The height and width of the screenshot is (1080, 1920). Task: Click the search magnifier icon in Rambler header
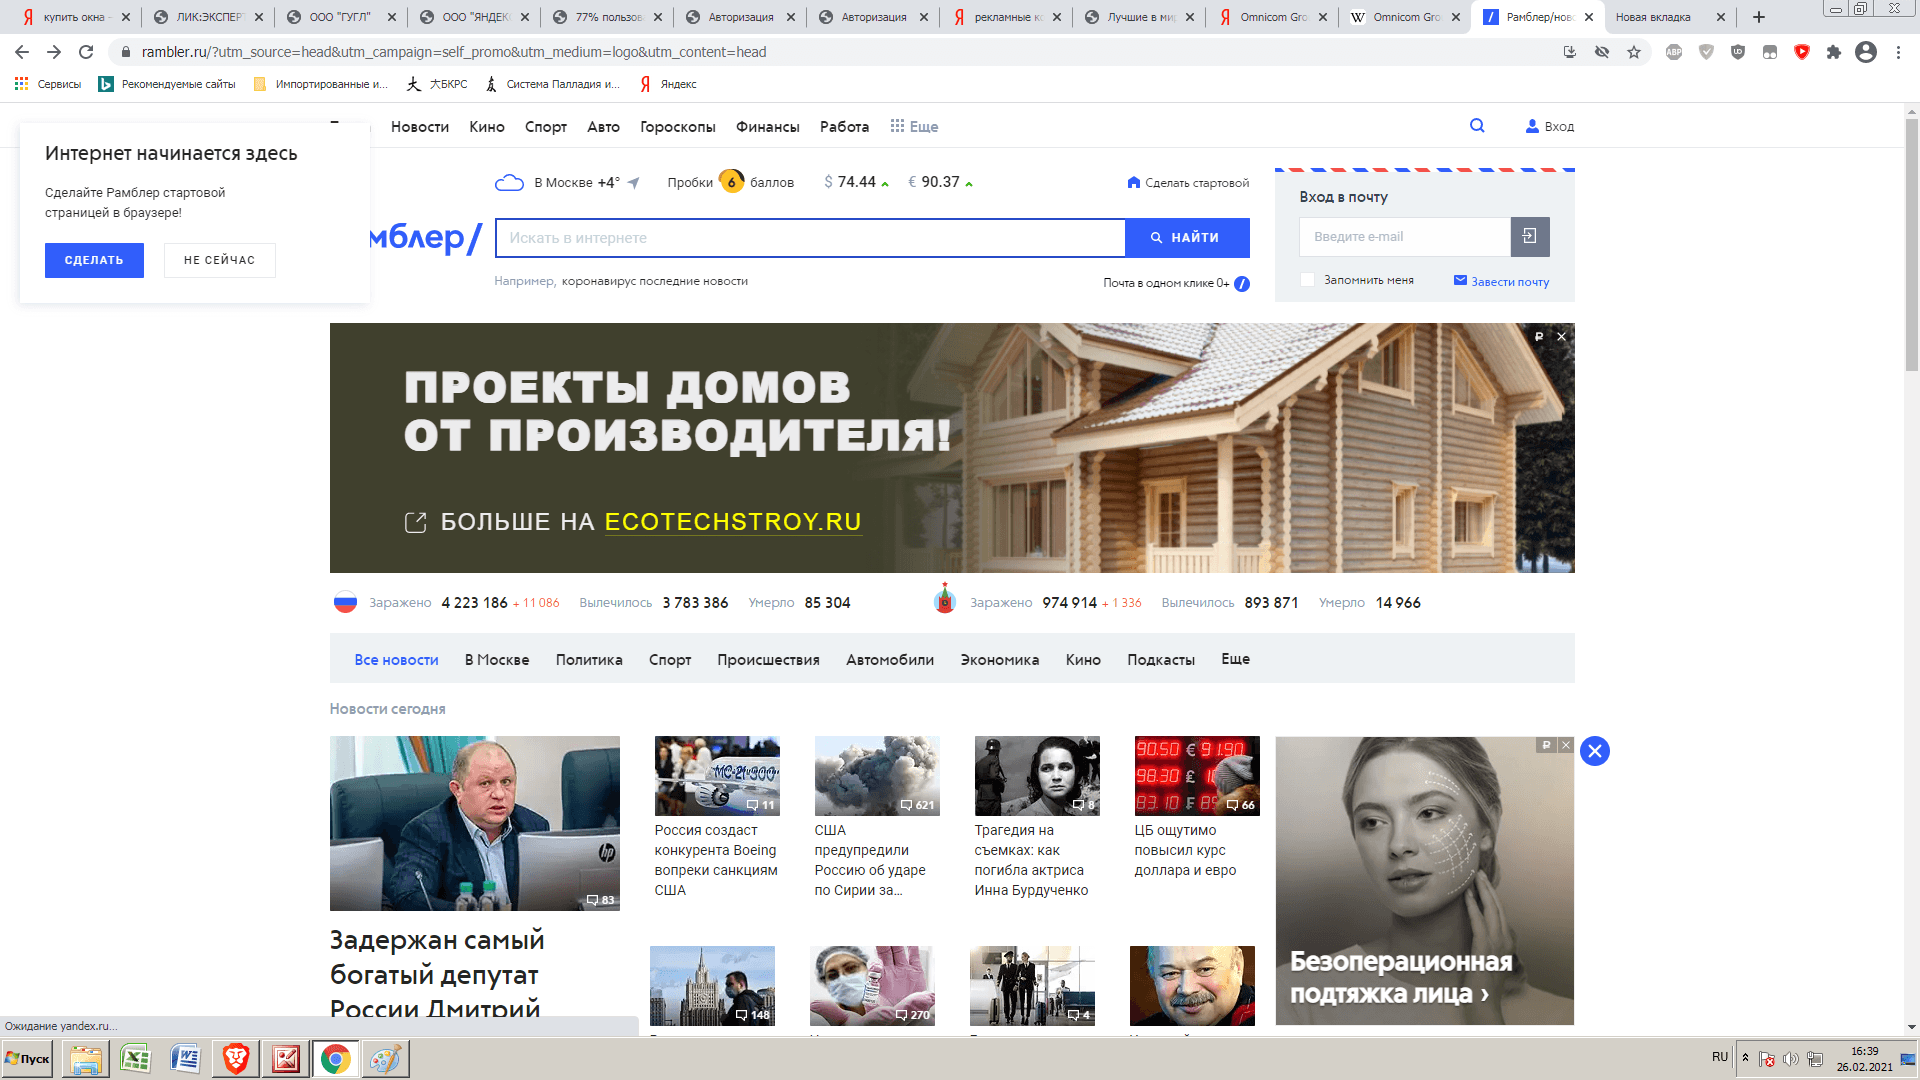pyautogui.click(x=1477, y=126)
